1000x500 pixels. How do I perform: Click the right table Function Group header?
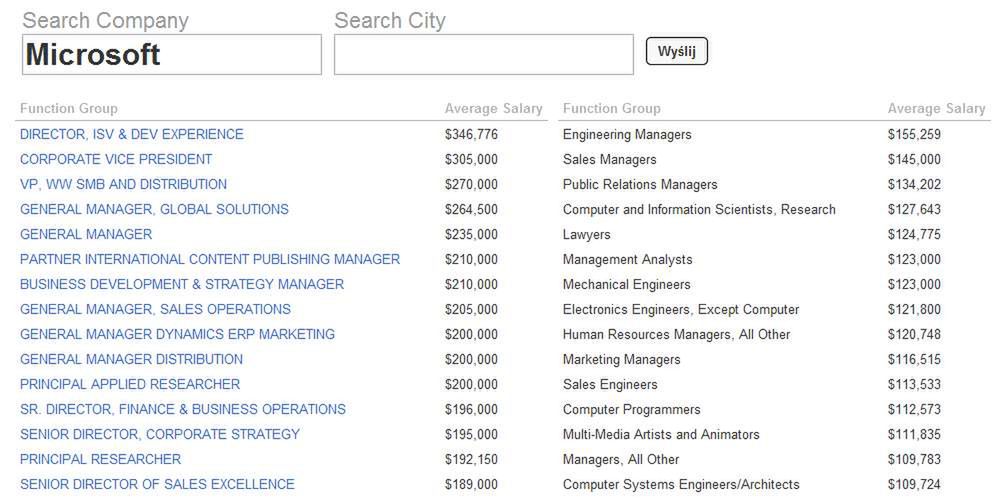coord(612,108)
